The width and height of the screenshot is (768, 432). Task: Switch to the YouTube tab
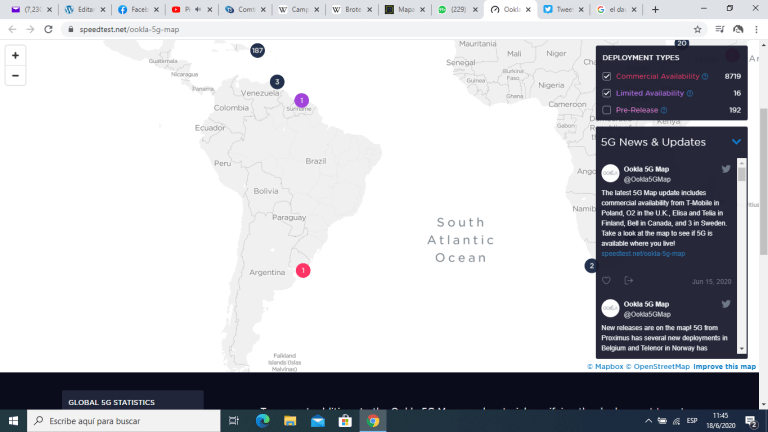pyautogui.click(x=191, y=9)
